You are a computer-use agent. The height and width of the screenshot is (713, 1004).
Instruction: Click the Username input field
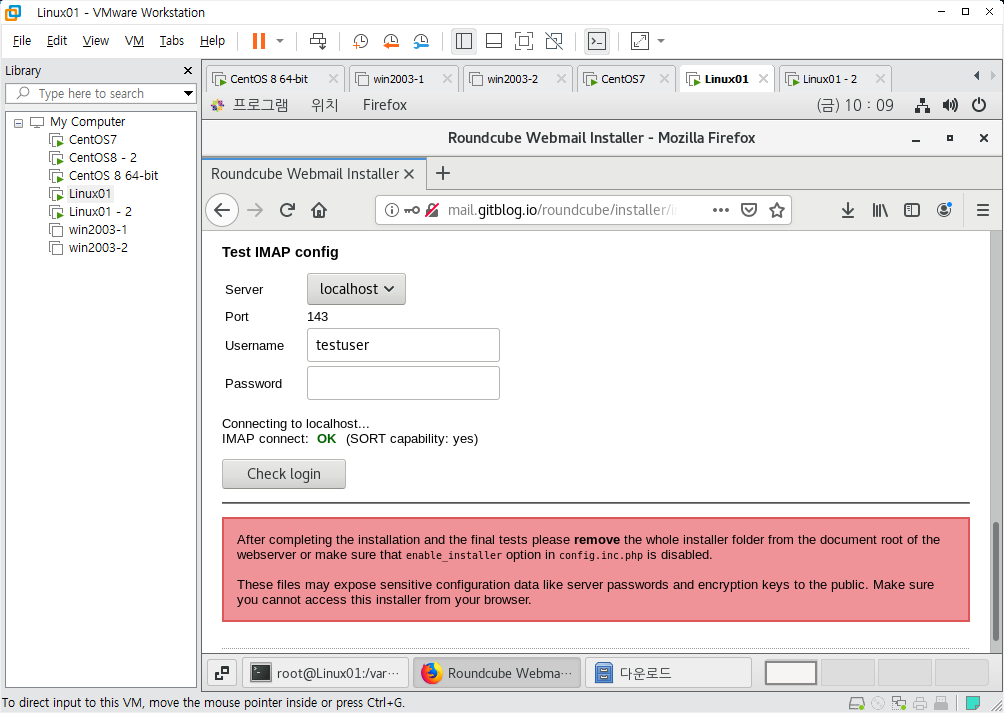[x=403, y=345]
